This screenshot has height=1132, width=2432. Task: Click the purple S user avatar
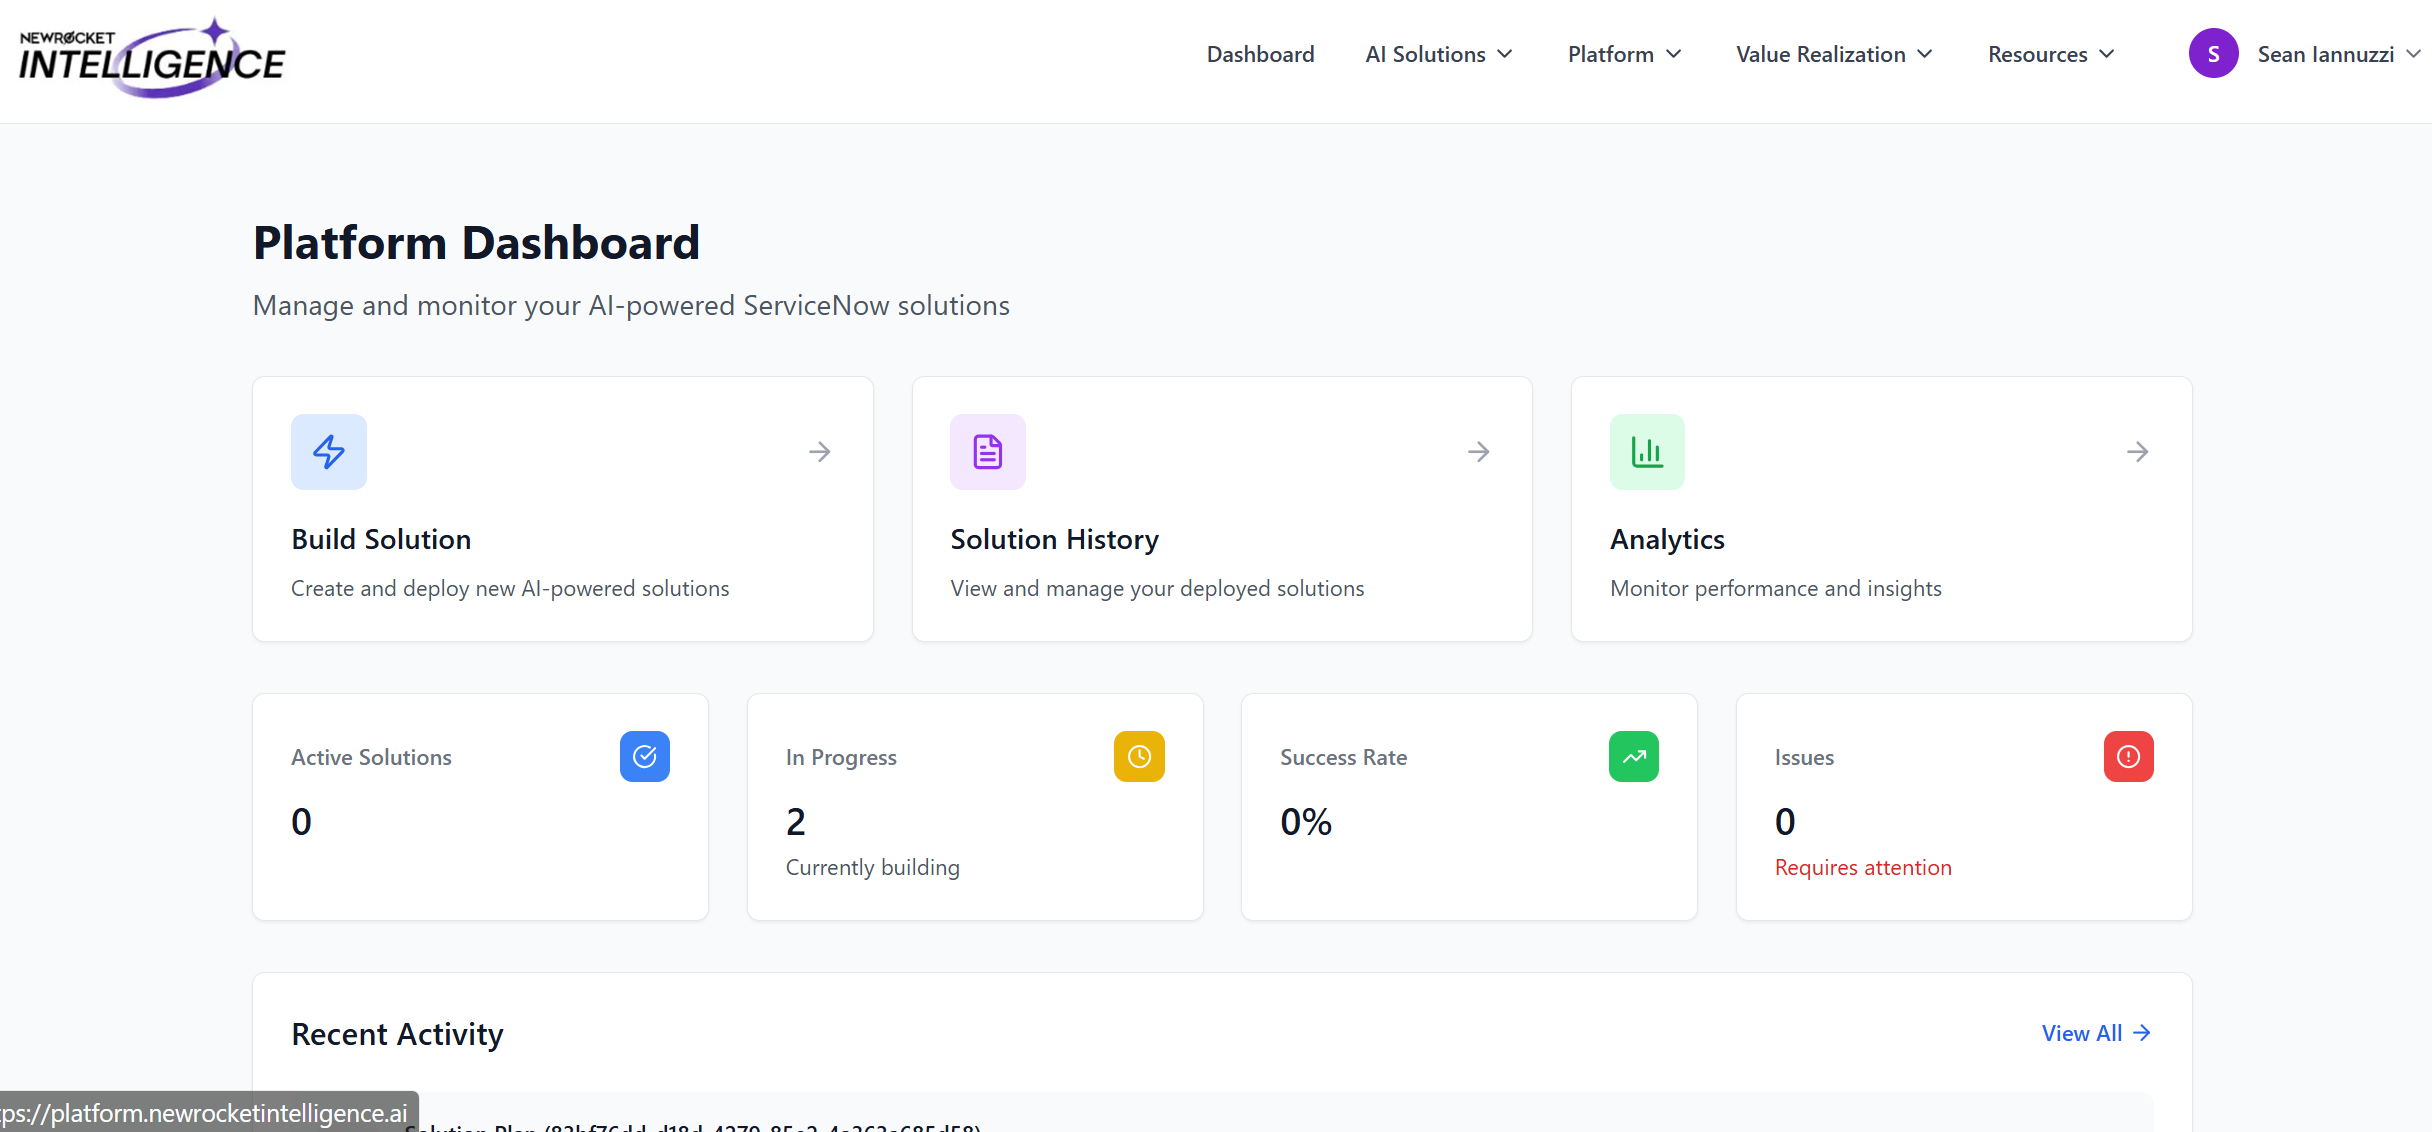point(2214,54)
